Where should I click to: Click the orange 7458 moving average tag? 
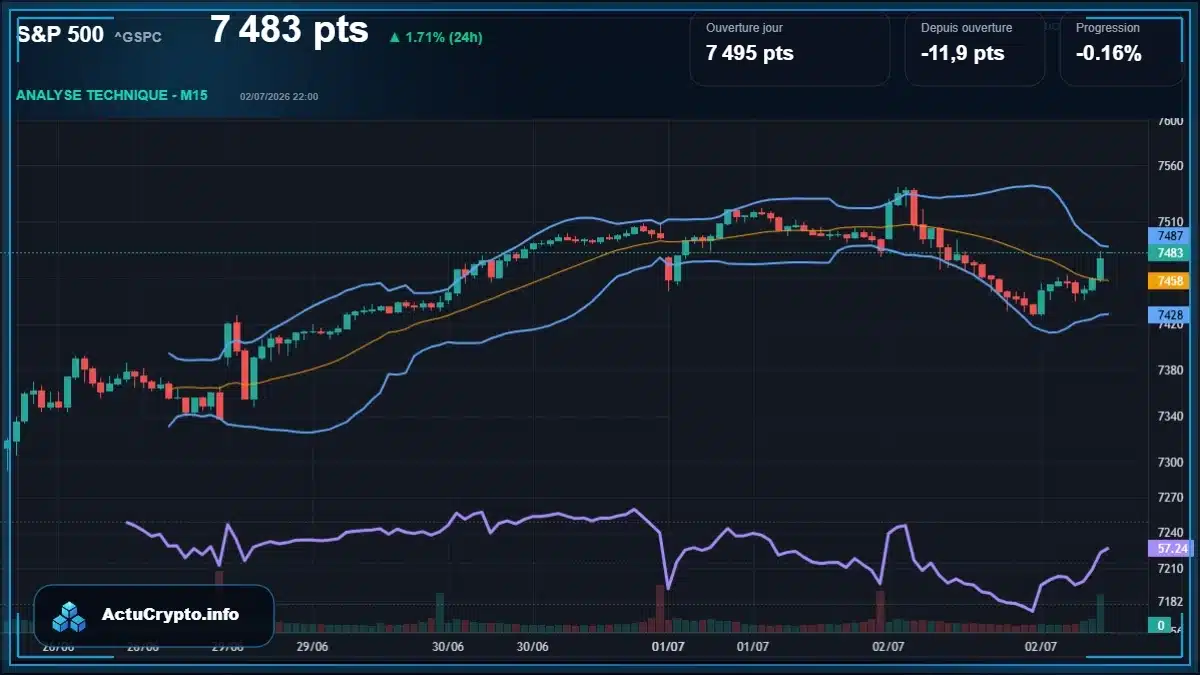(x=1169, y=282)
